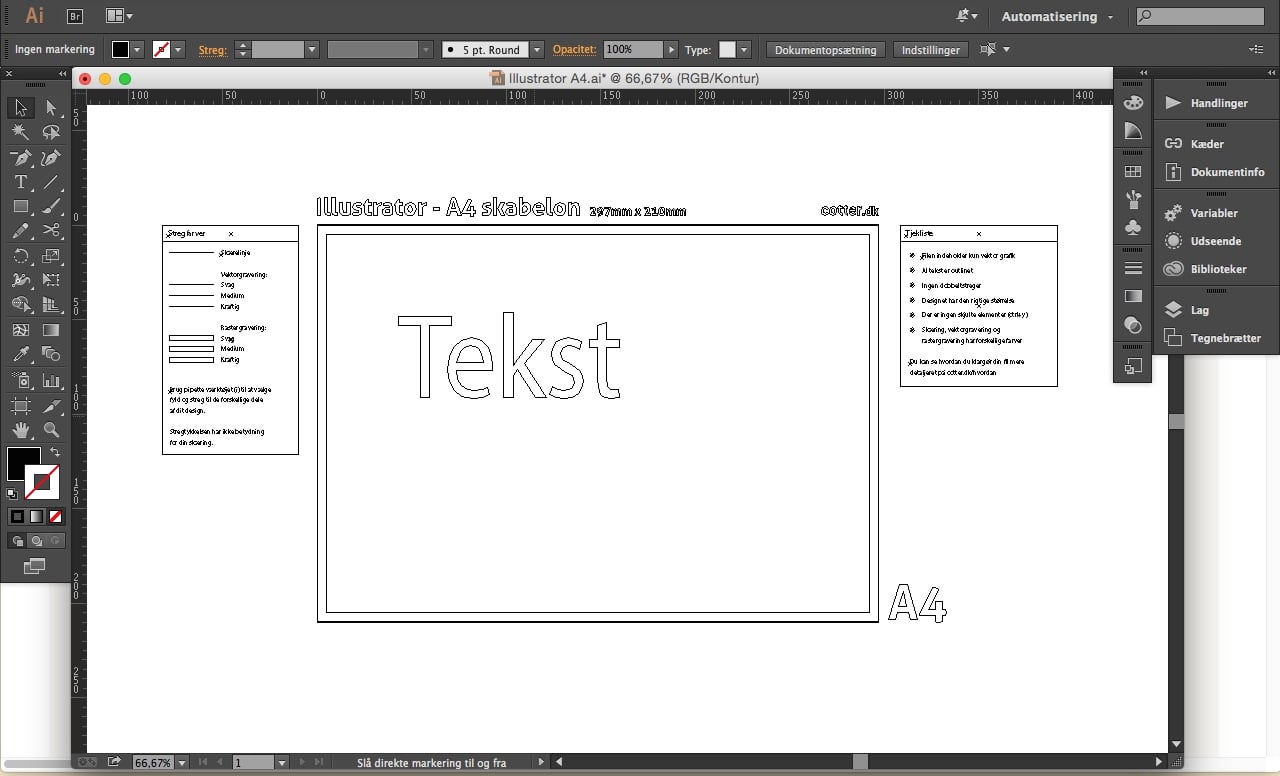The image size is (1280, 776).
Task: Open the Symbols club panel icon
Action: [x=1133, y=228]
